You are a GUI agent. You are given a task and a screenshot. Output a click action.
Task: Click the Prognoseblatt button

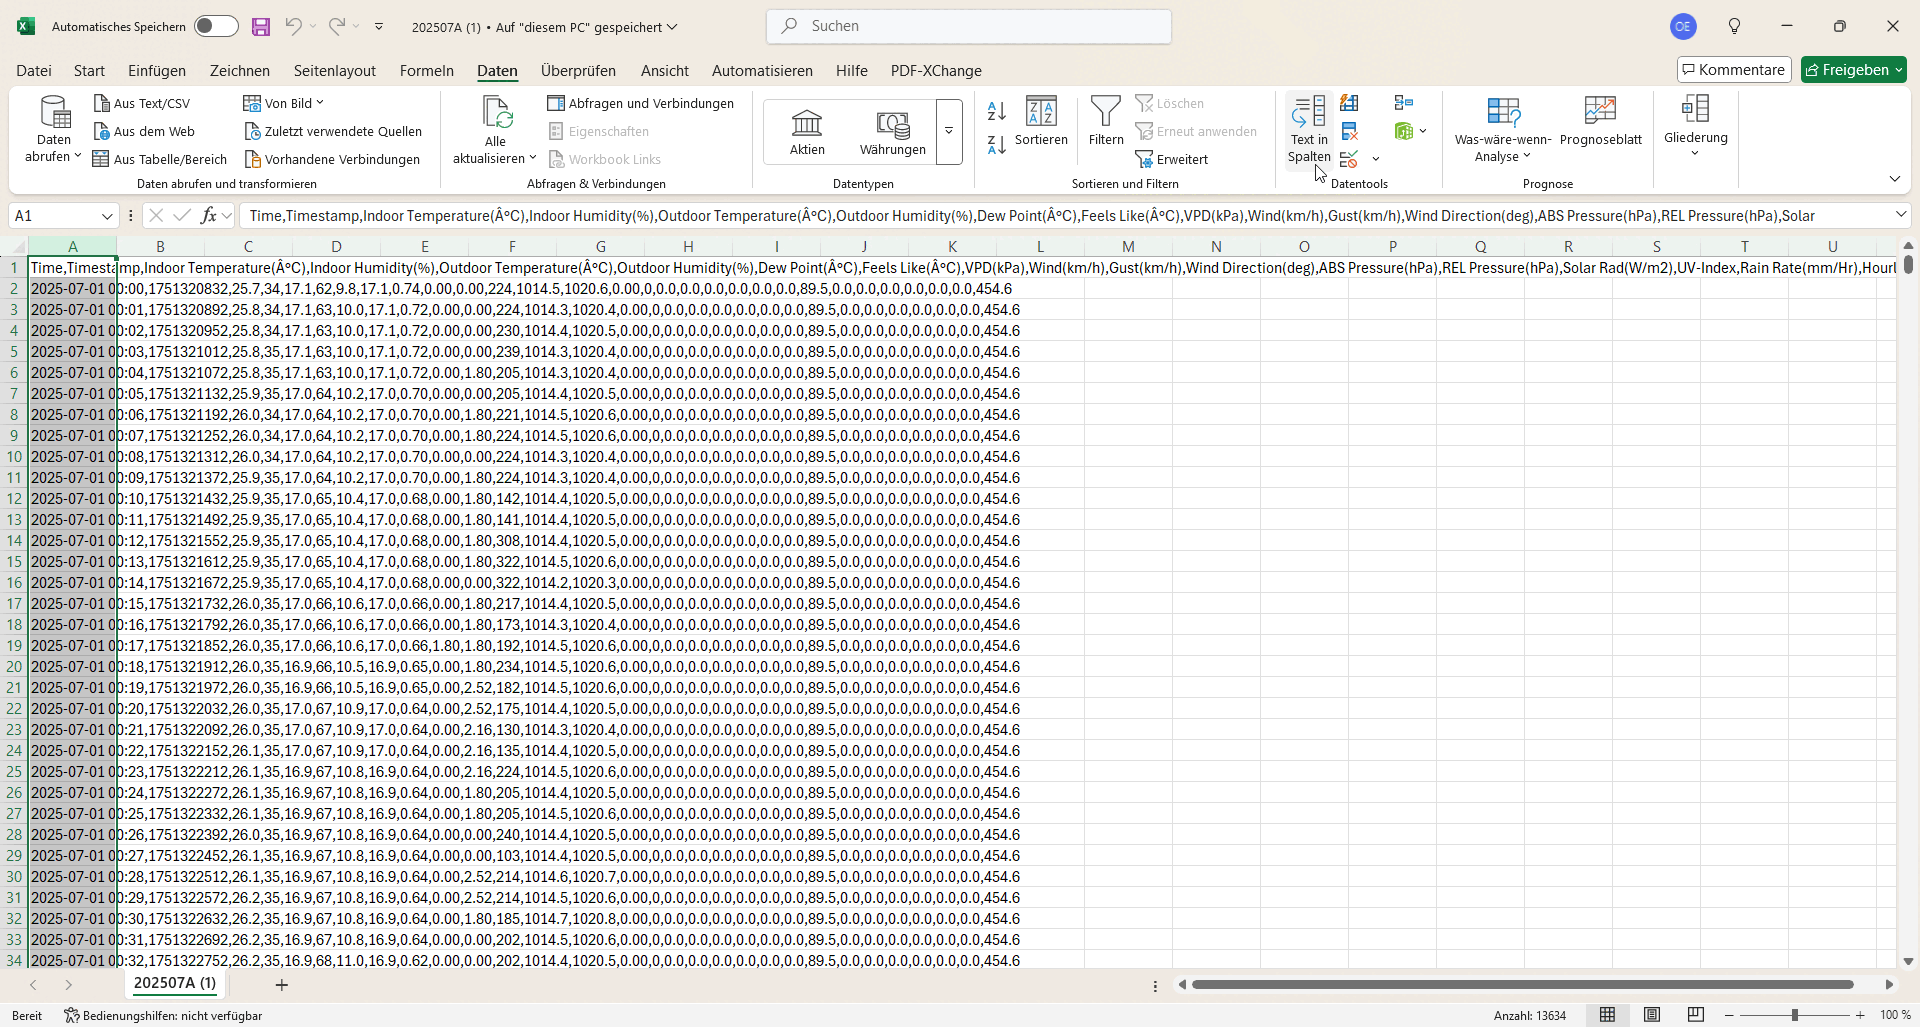[1600, 122]
